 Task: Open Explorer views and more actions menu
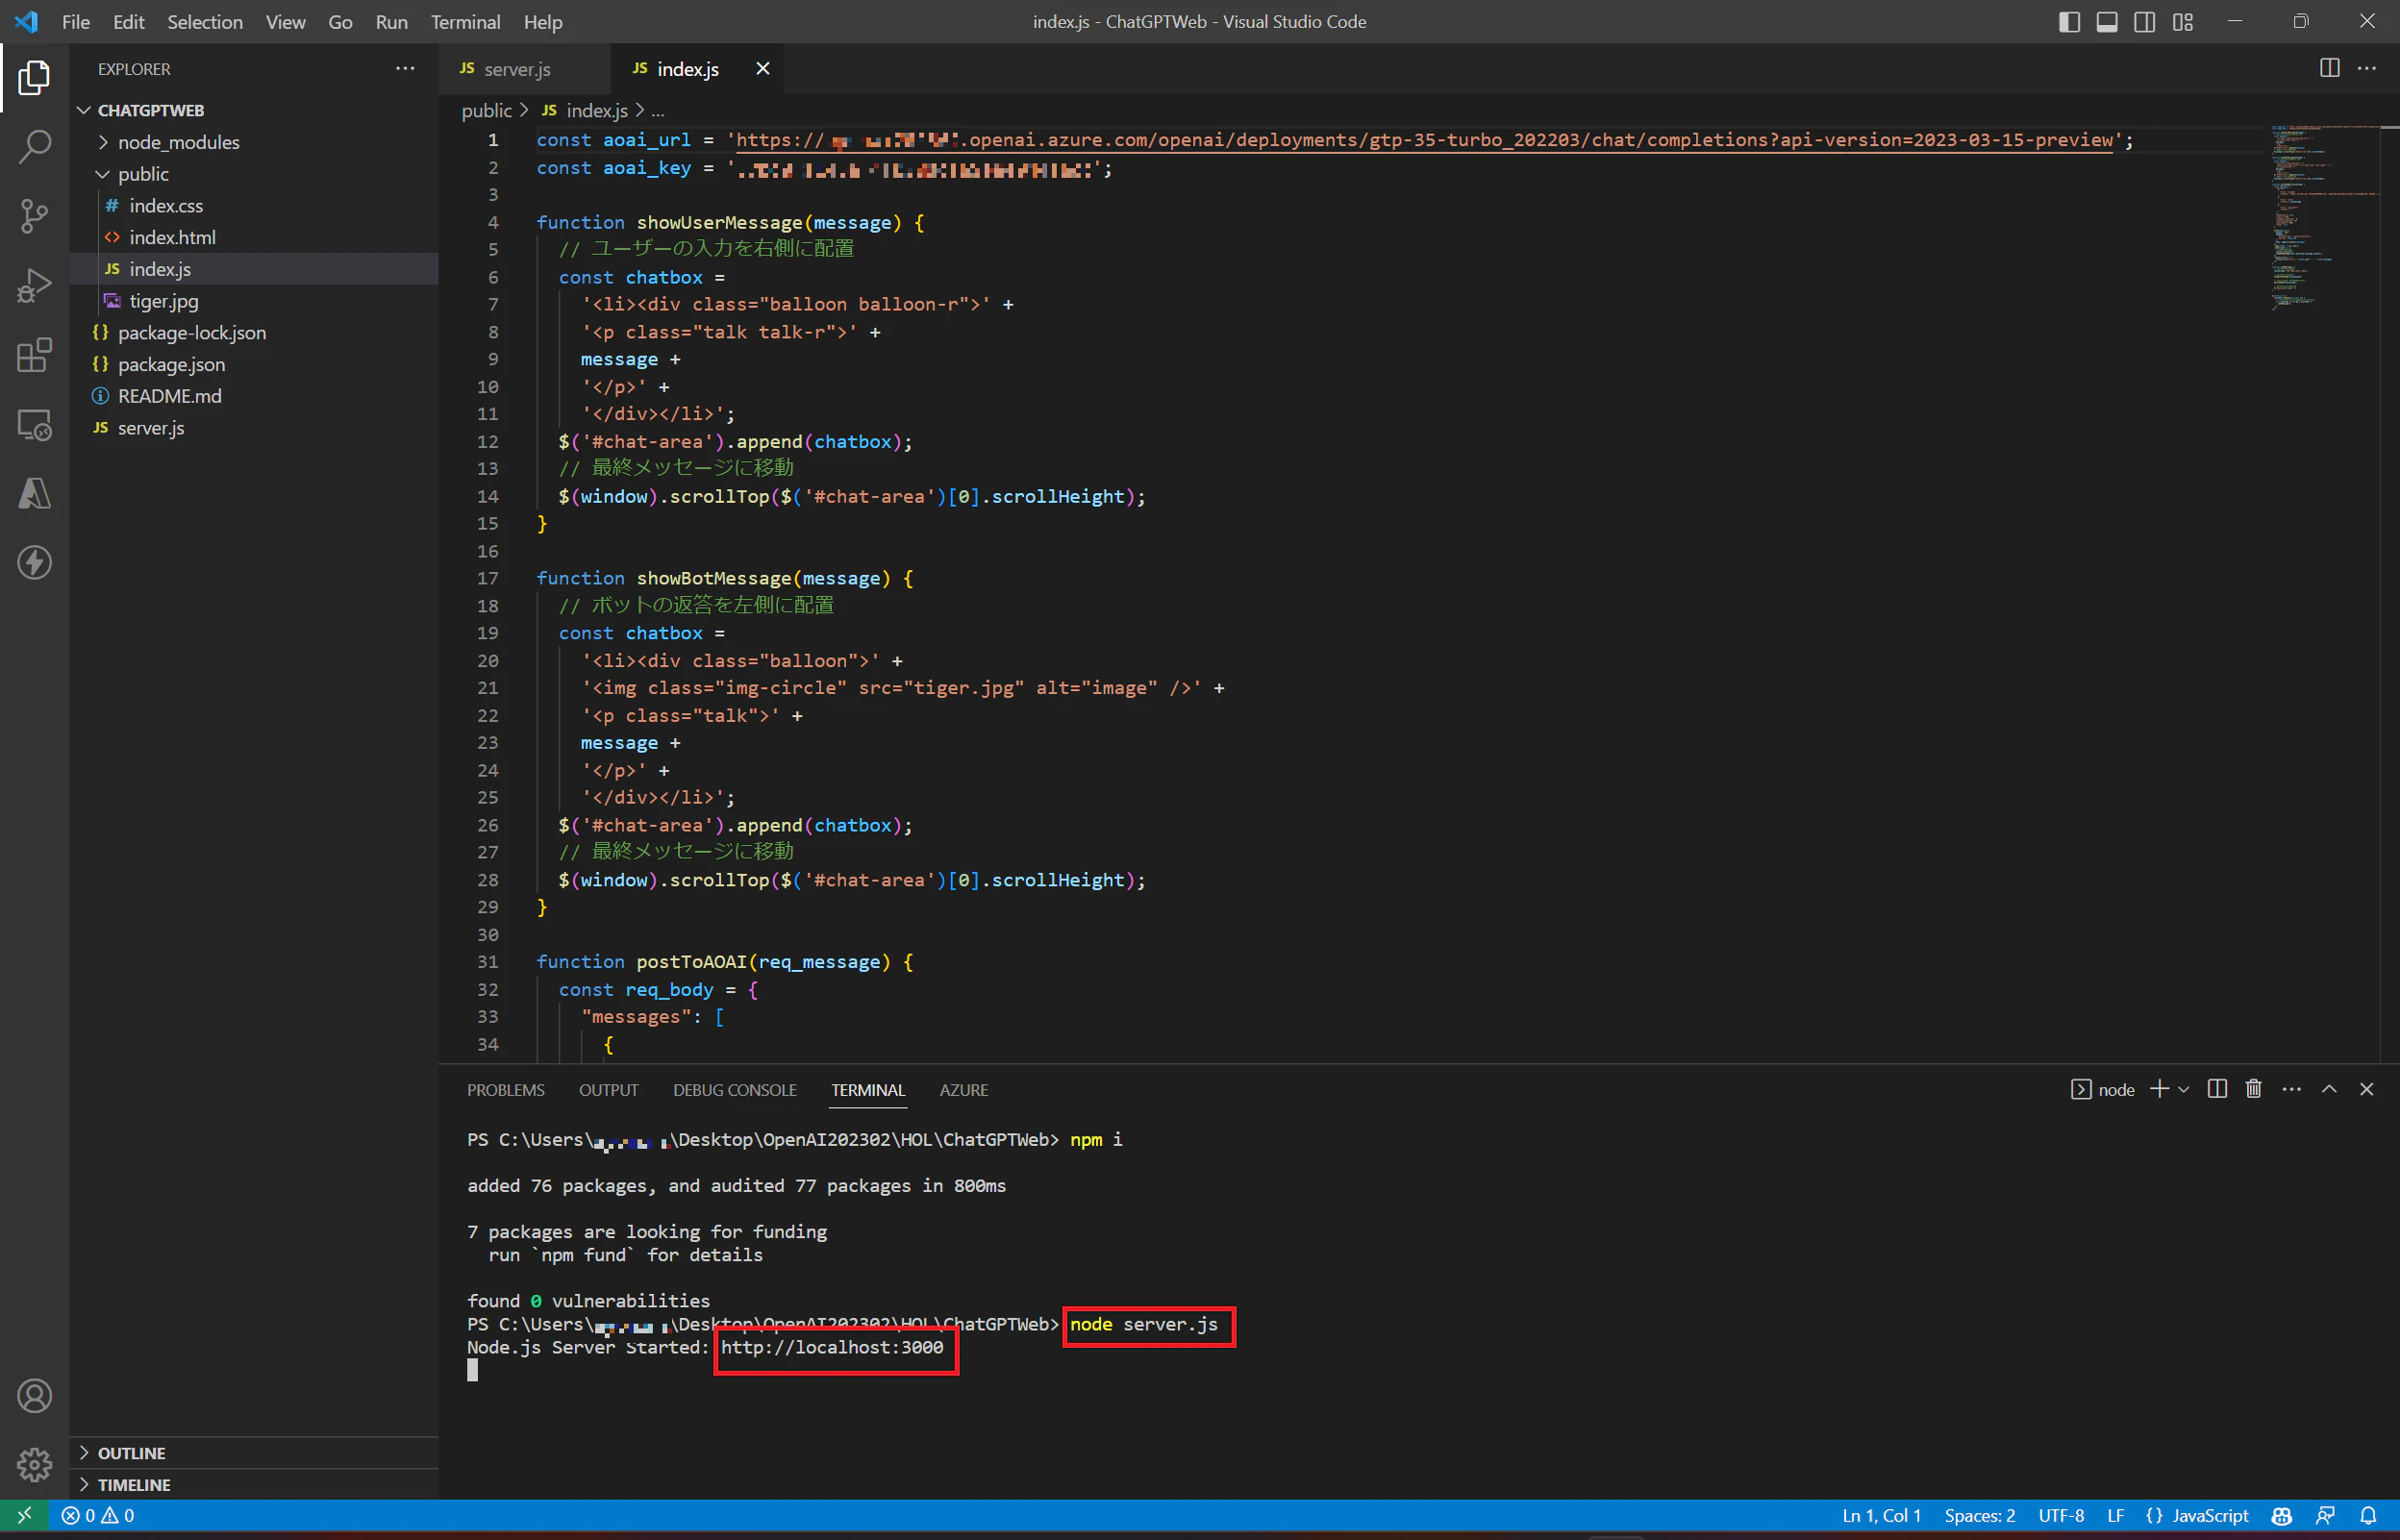click(x=405, y=68)
